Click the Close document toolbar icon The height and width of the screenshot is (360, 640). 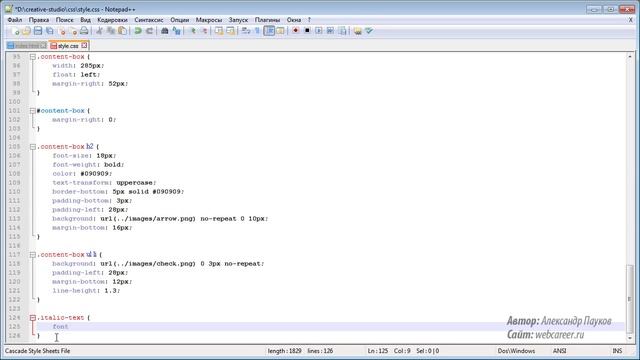coord(62,31)
